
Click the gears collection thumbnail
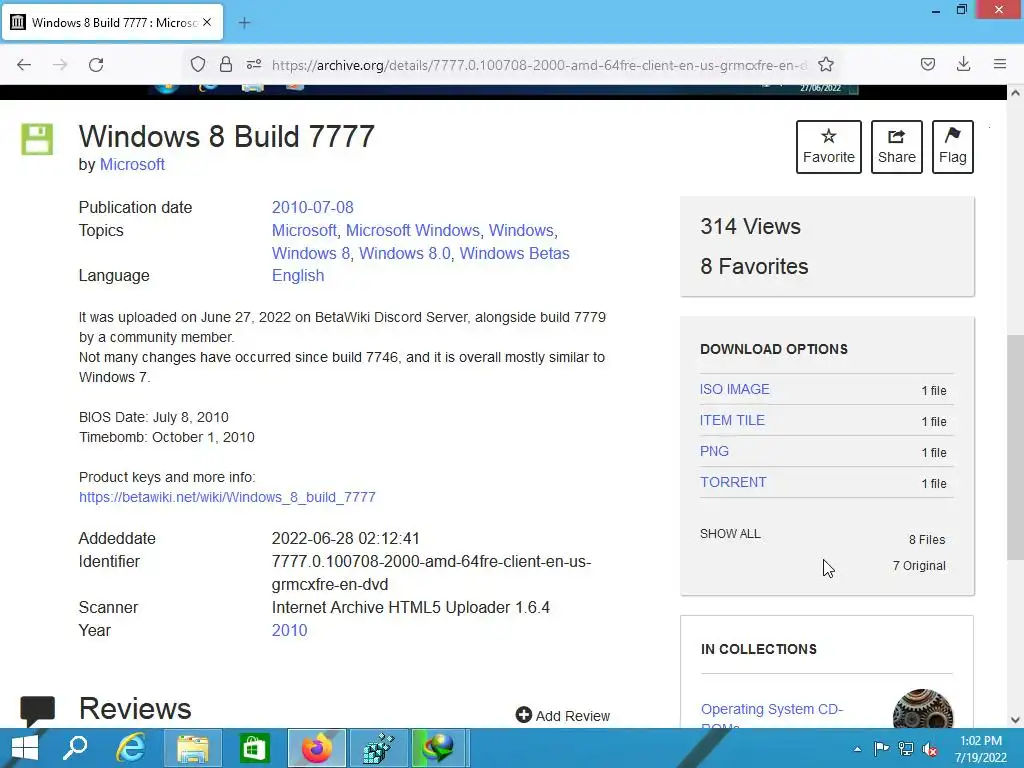[923, 709]
